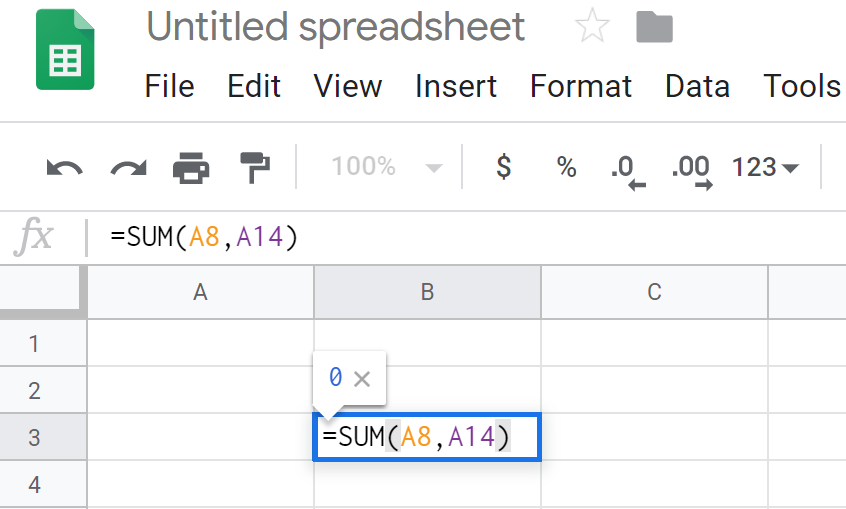This screenshot has width=846, height=509.
Task: Click the Undo arrow icon
Action: pos(65,167)
